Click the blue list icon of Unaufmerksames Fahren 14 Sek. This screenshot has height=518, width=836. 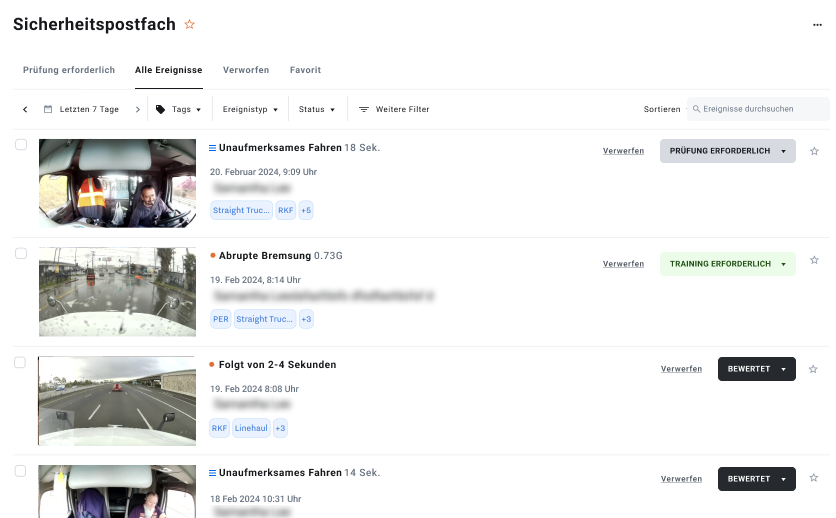tap(212, 473)
